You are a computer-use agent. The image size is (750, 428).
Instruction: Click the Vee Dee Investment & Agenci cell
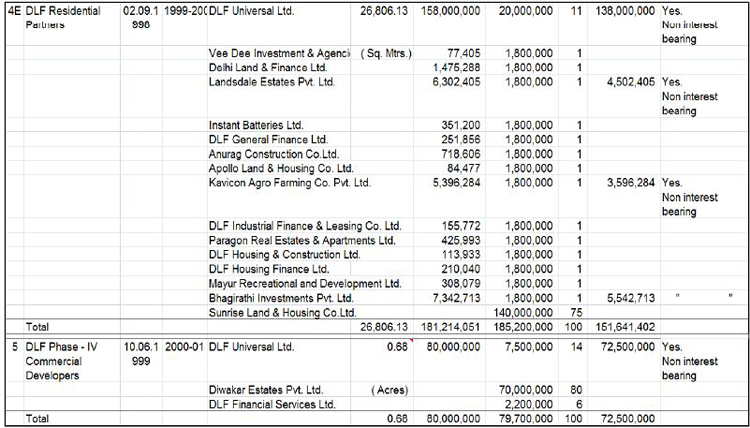tap(279, 51)
